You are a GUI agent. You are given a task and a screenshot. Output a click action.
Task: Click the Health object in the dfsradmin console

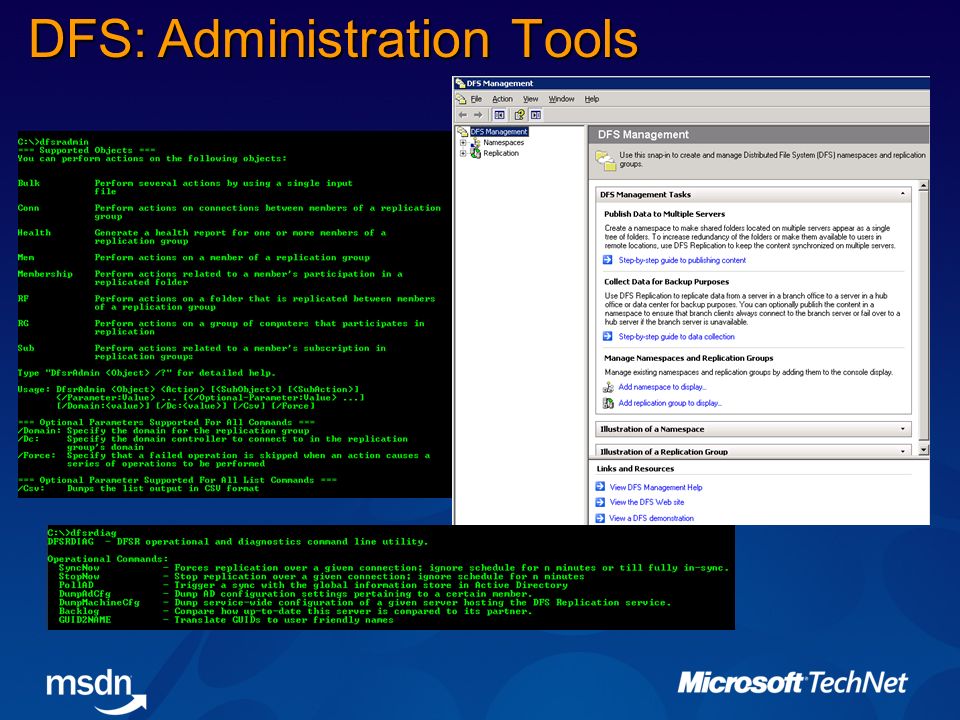pos(34,233)
